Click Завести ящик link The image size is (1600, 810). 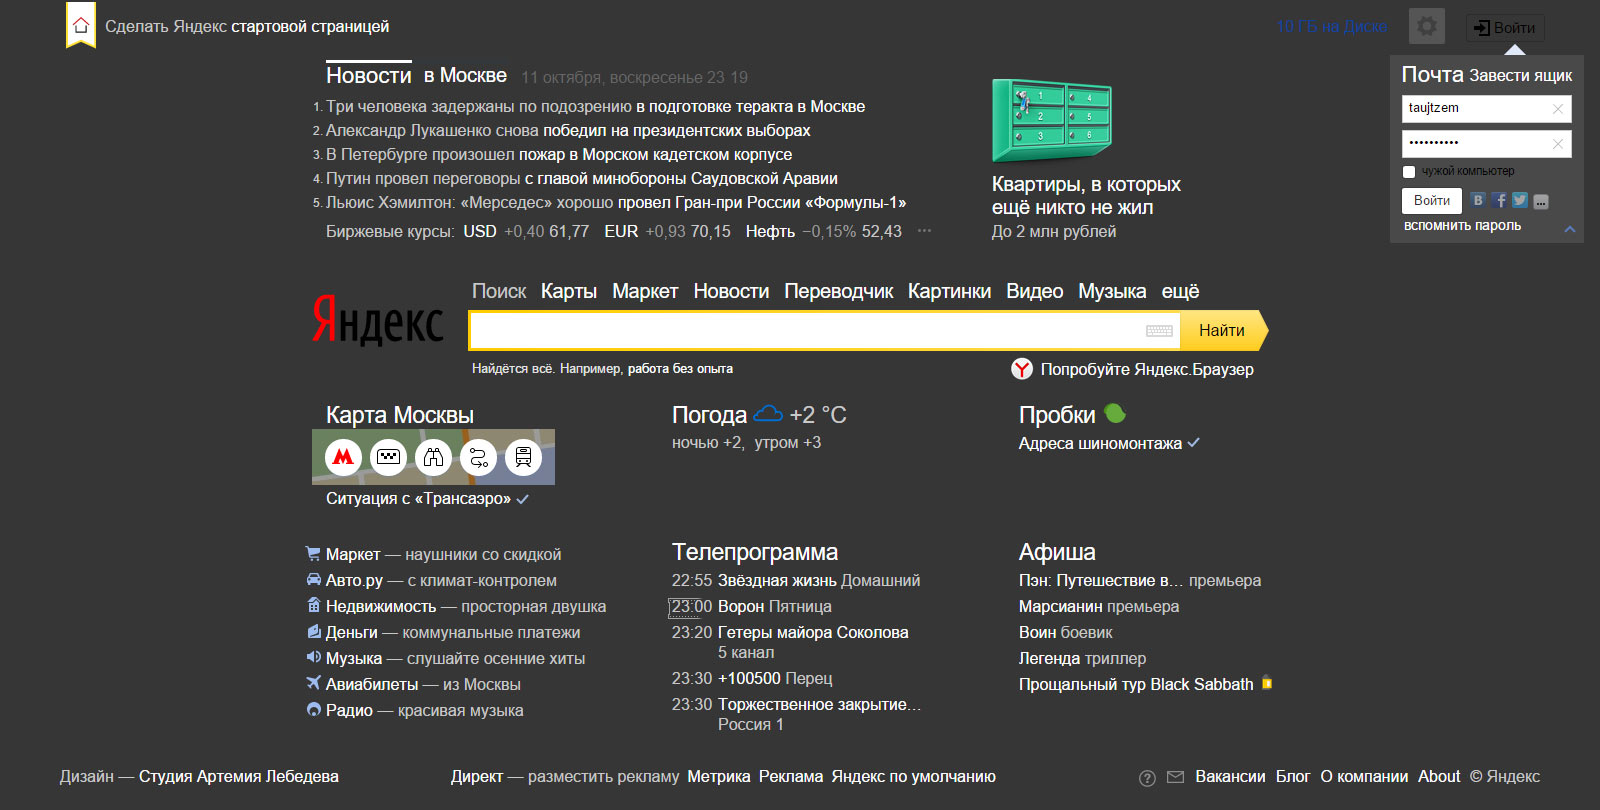tap(1521, 76)
